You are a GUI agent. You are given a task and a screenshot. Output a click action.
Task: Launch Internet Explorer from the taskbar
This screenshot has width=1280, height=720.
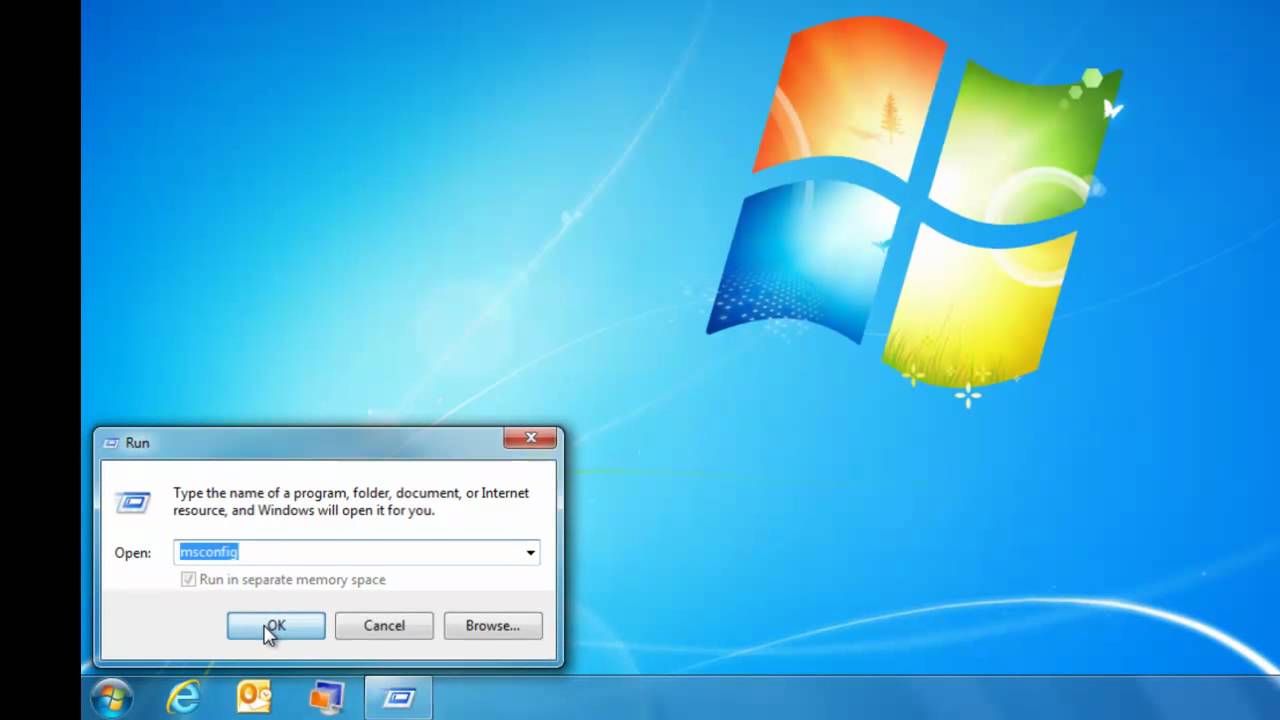click(x=183, y=697)
